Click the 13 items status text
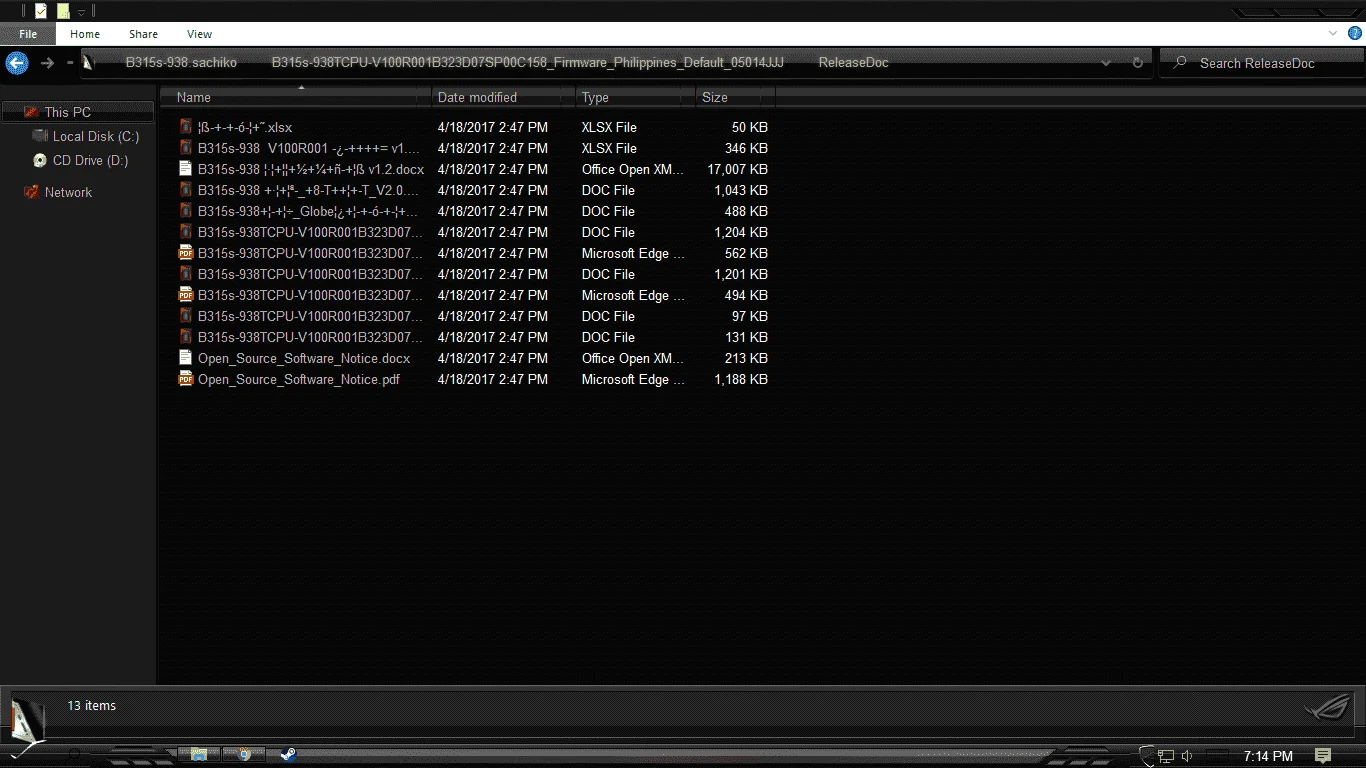Viewport: 1366px width, 768px height. [x=92, y=705]
